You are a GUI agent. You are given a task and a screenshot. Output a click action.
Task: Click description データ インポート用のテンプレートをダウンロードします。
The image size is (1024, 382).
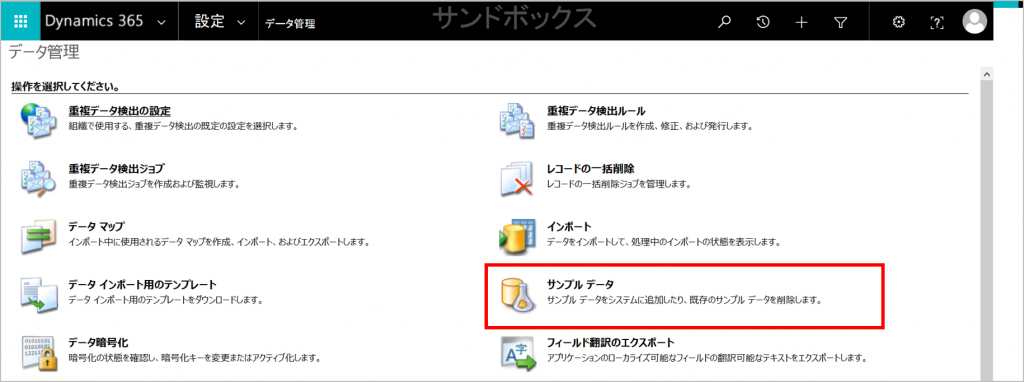(166, 300)
